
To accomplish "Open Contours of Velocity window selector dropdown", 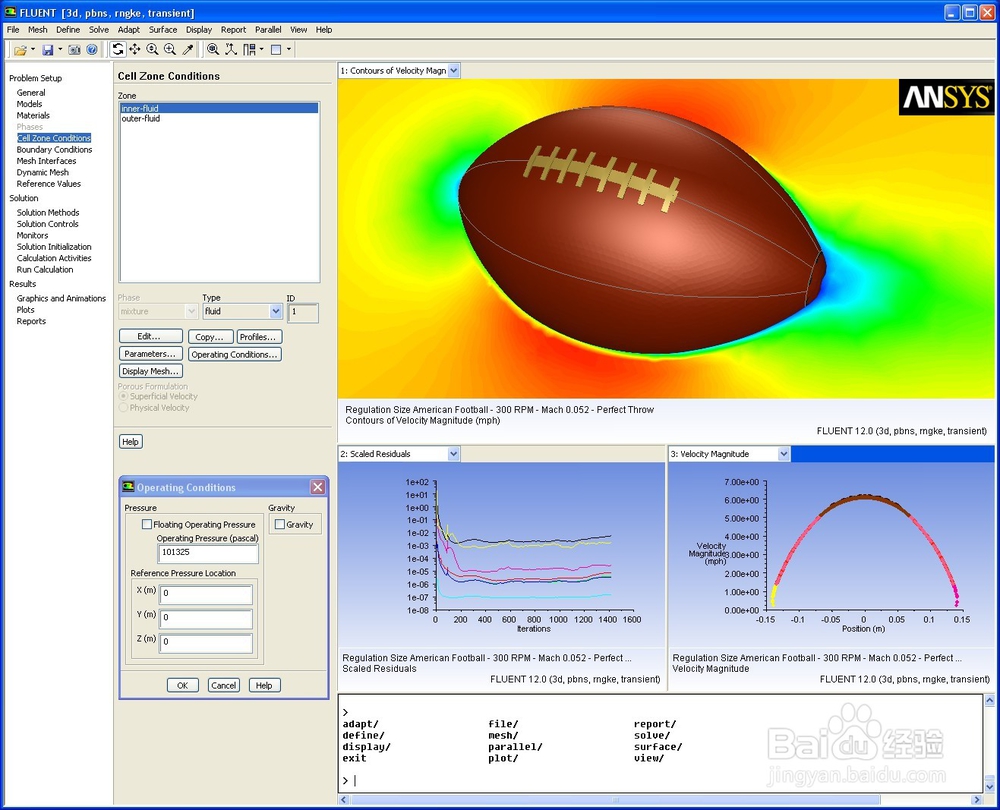I will (453, 71).
